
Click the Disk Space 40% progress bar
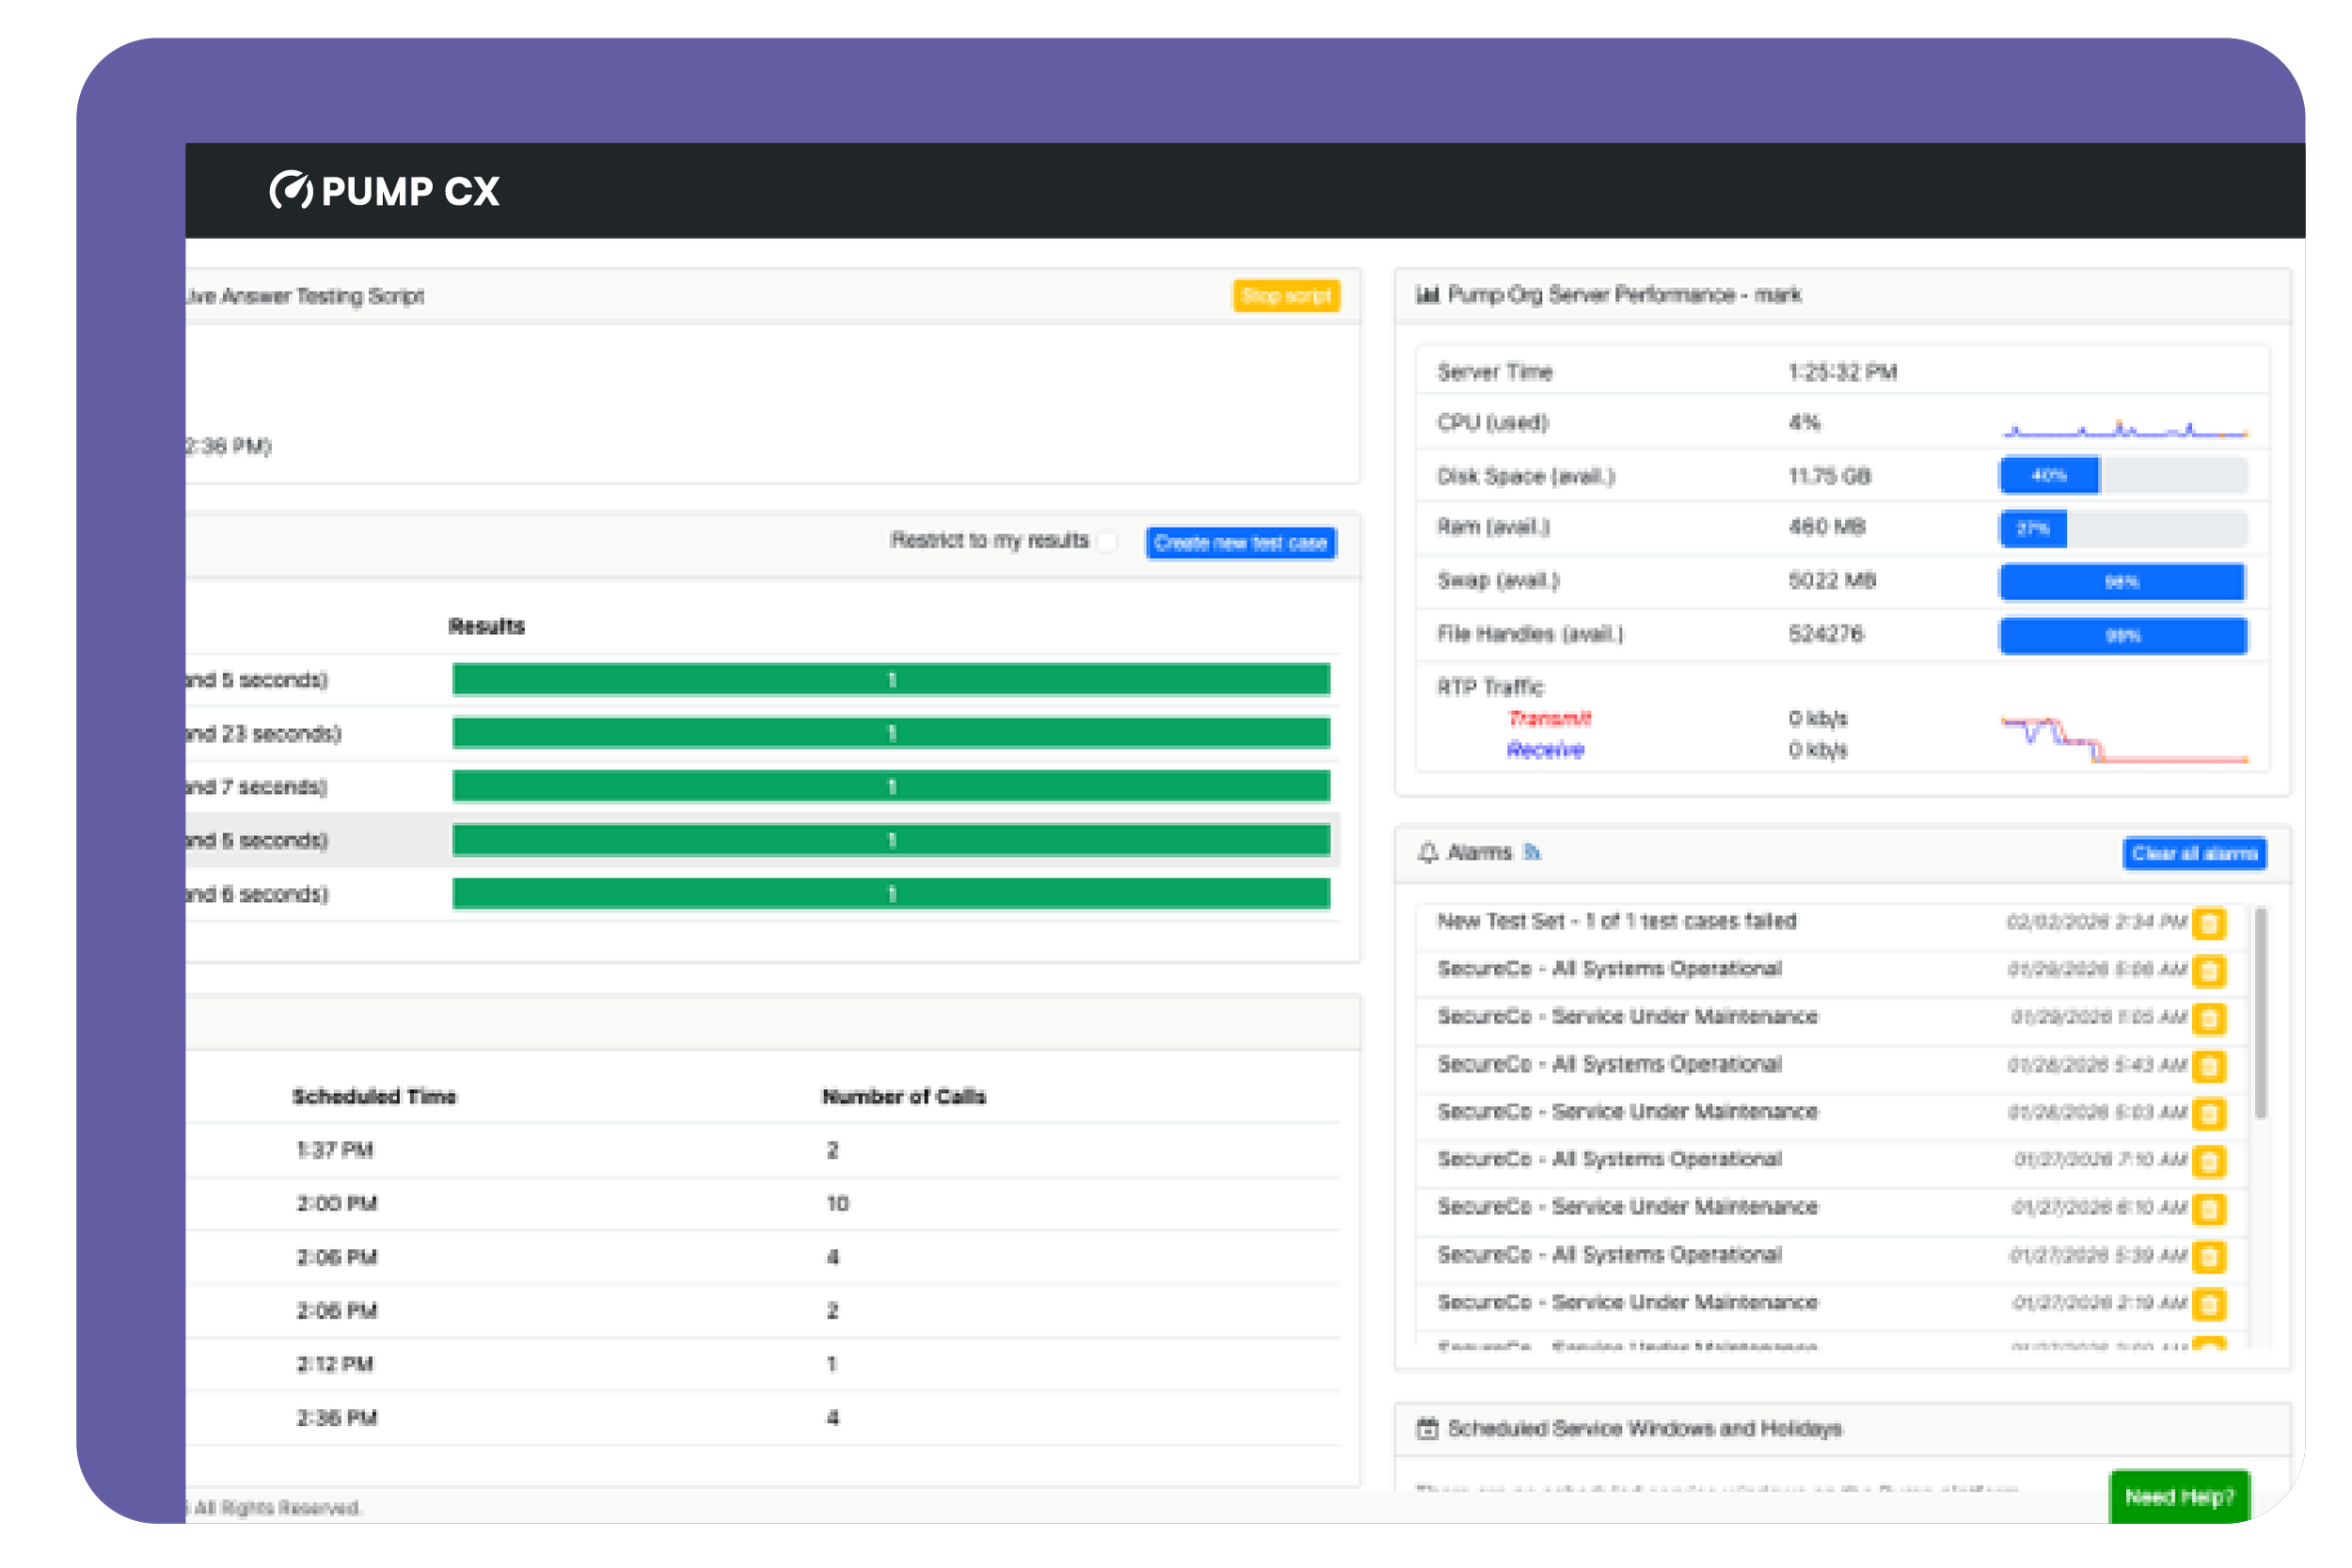(x=2122, y=476)
